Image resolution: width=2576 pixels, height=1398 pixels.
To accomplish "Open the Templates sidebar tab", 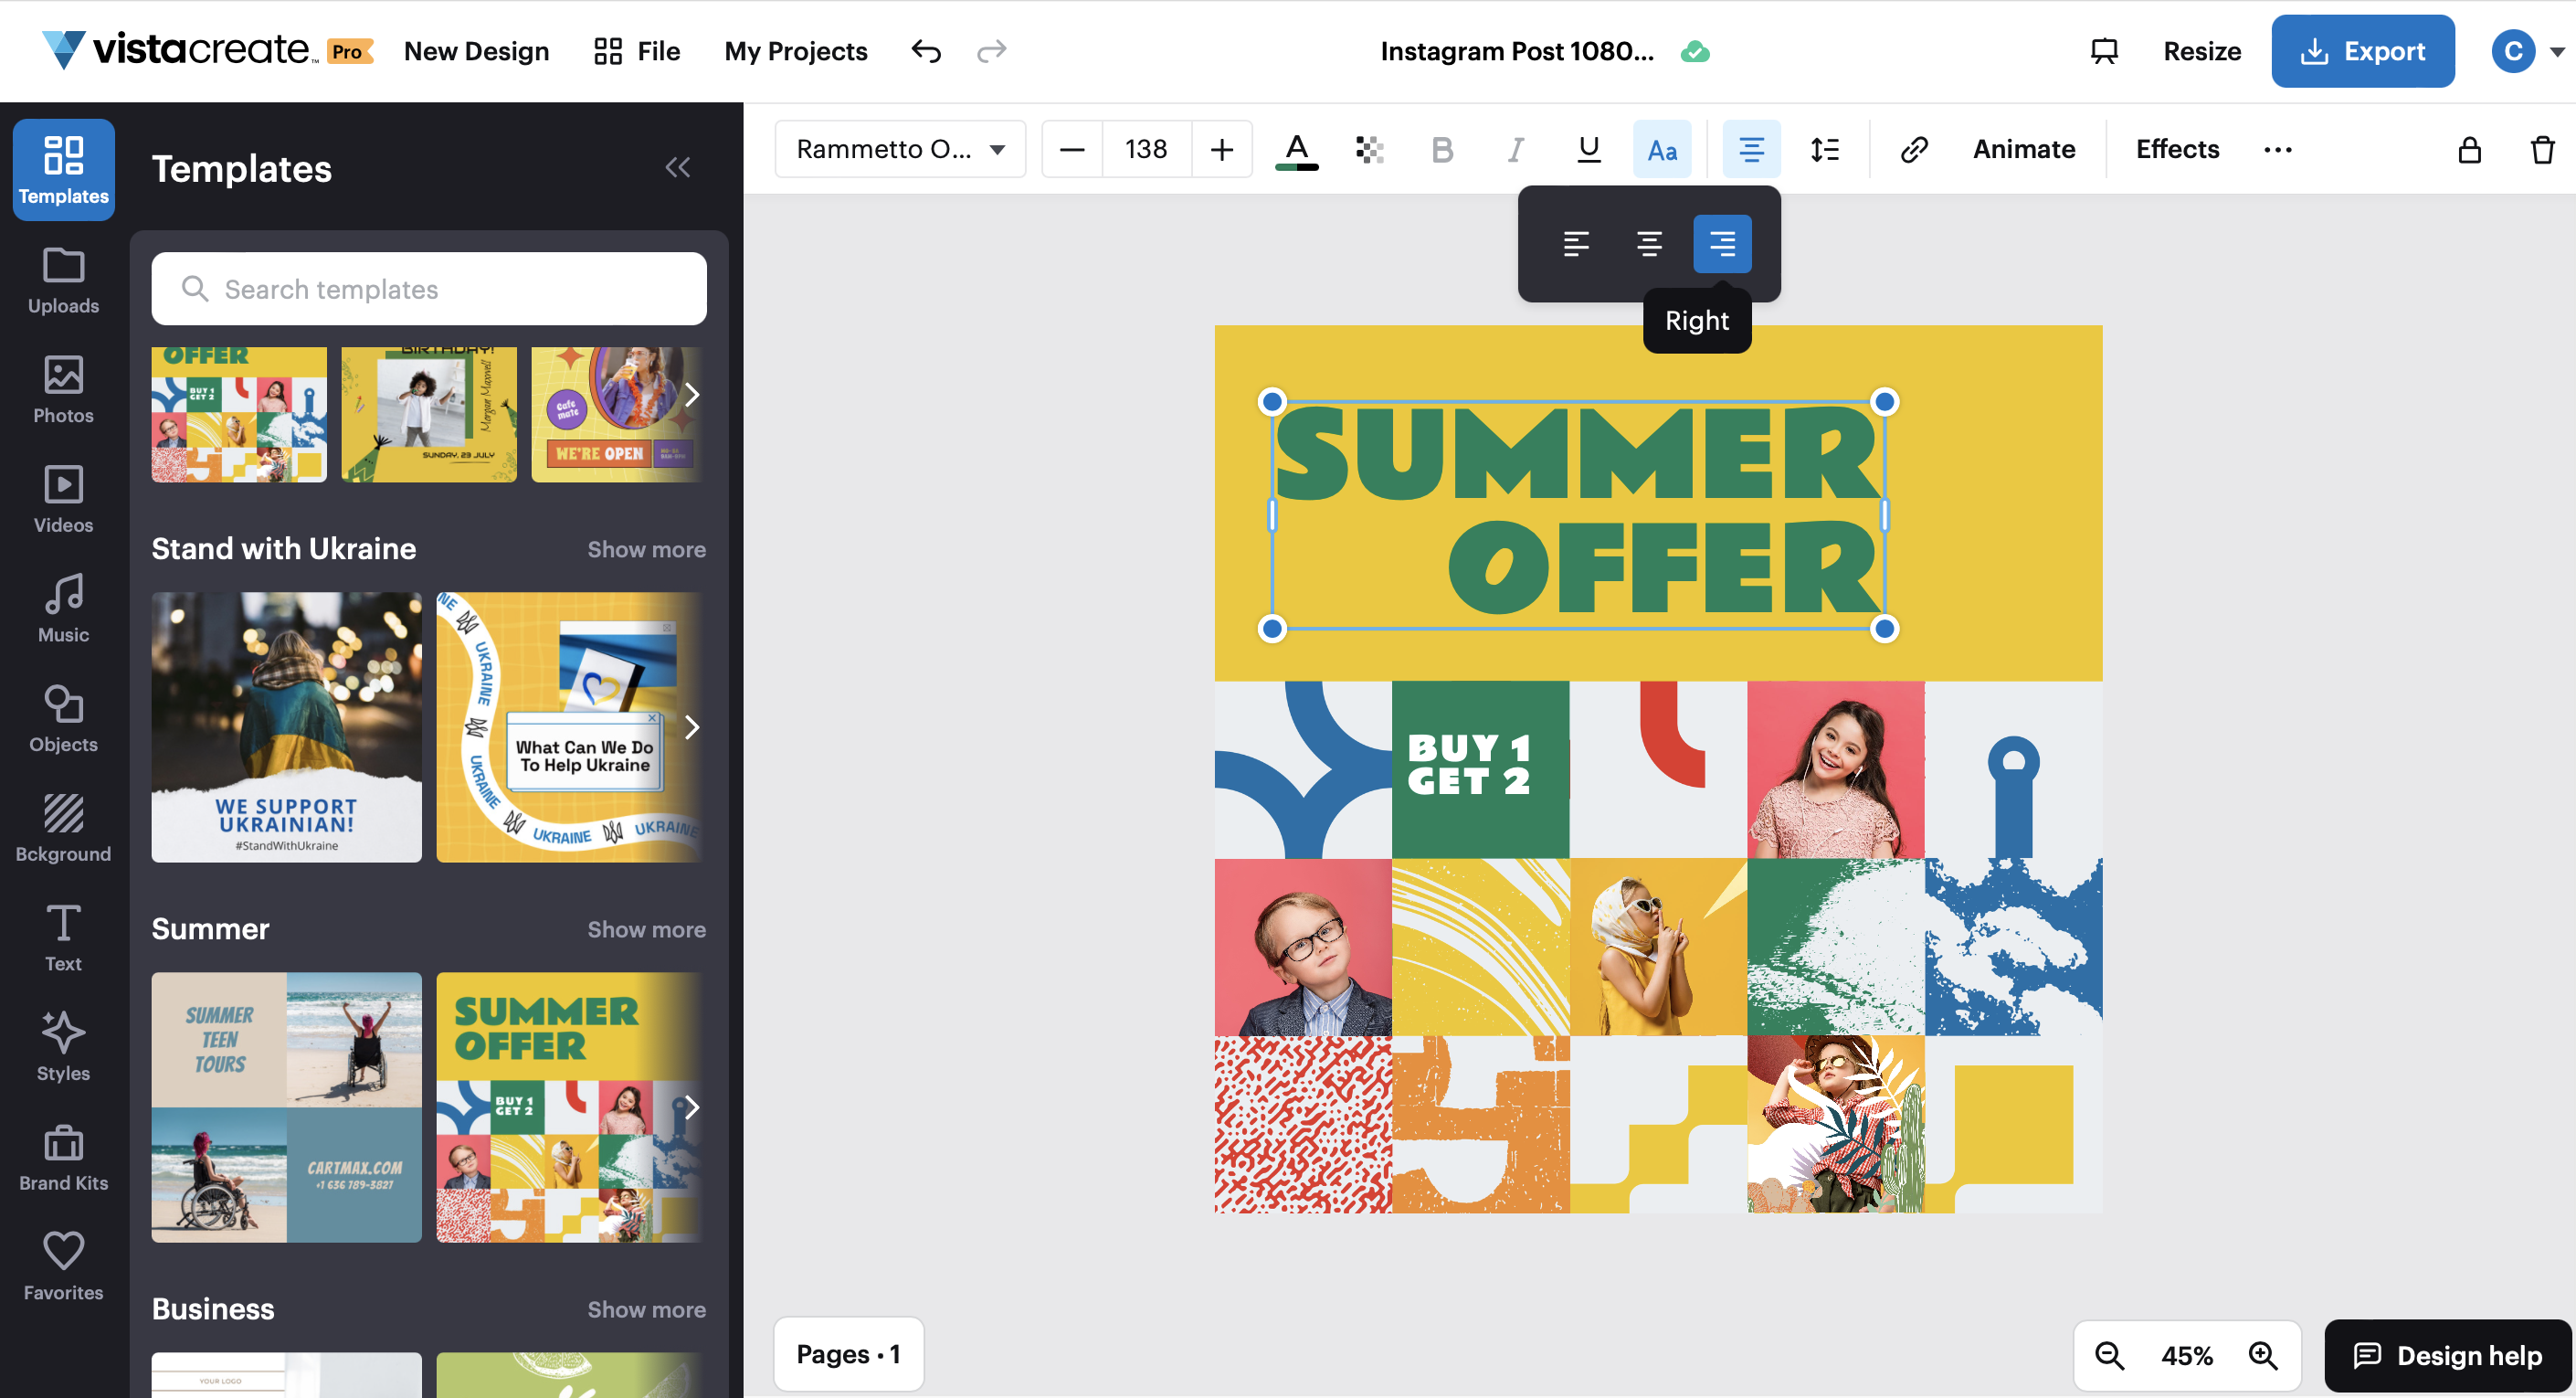I will (63, 169).
